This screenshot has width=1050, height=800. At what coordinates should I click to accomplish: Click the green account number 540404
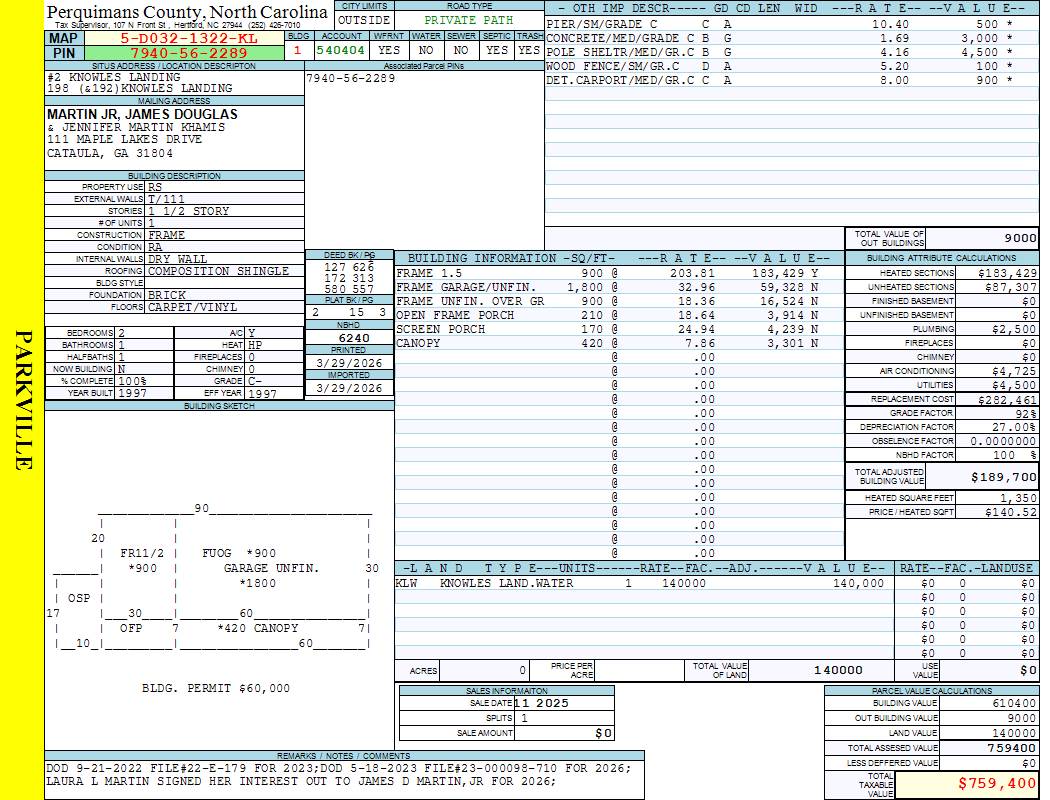tap(340, 49)
